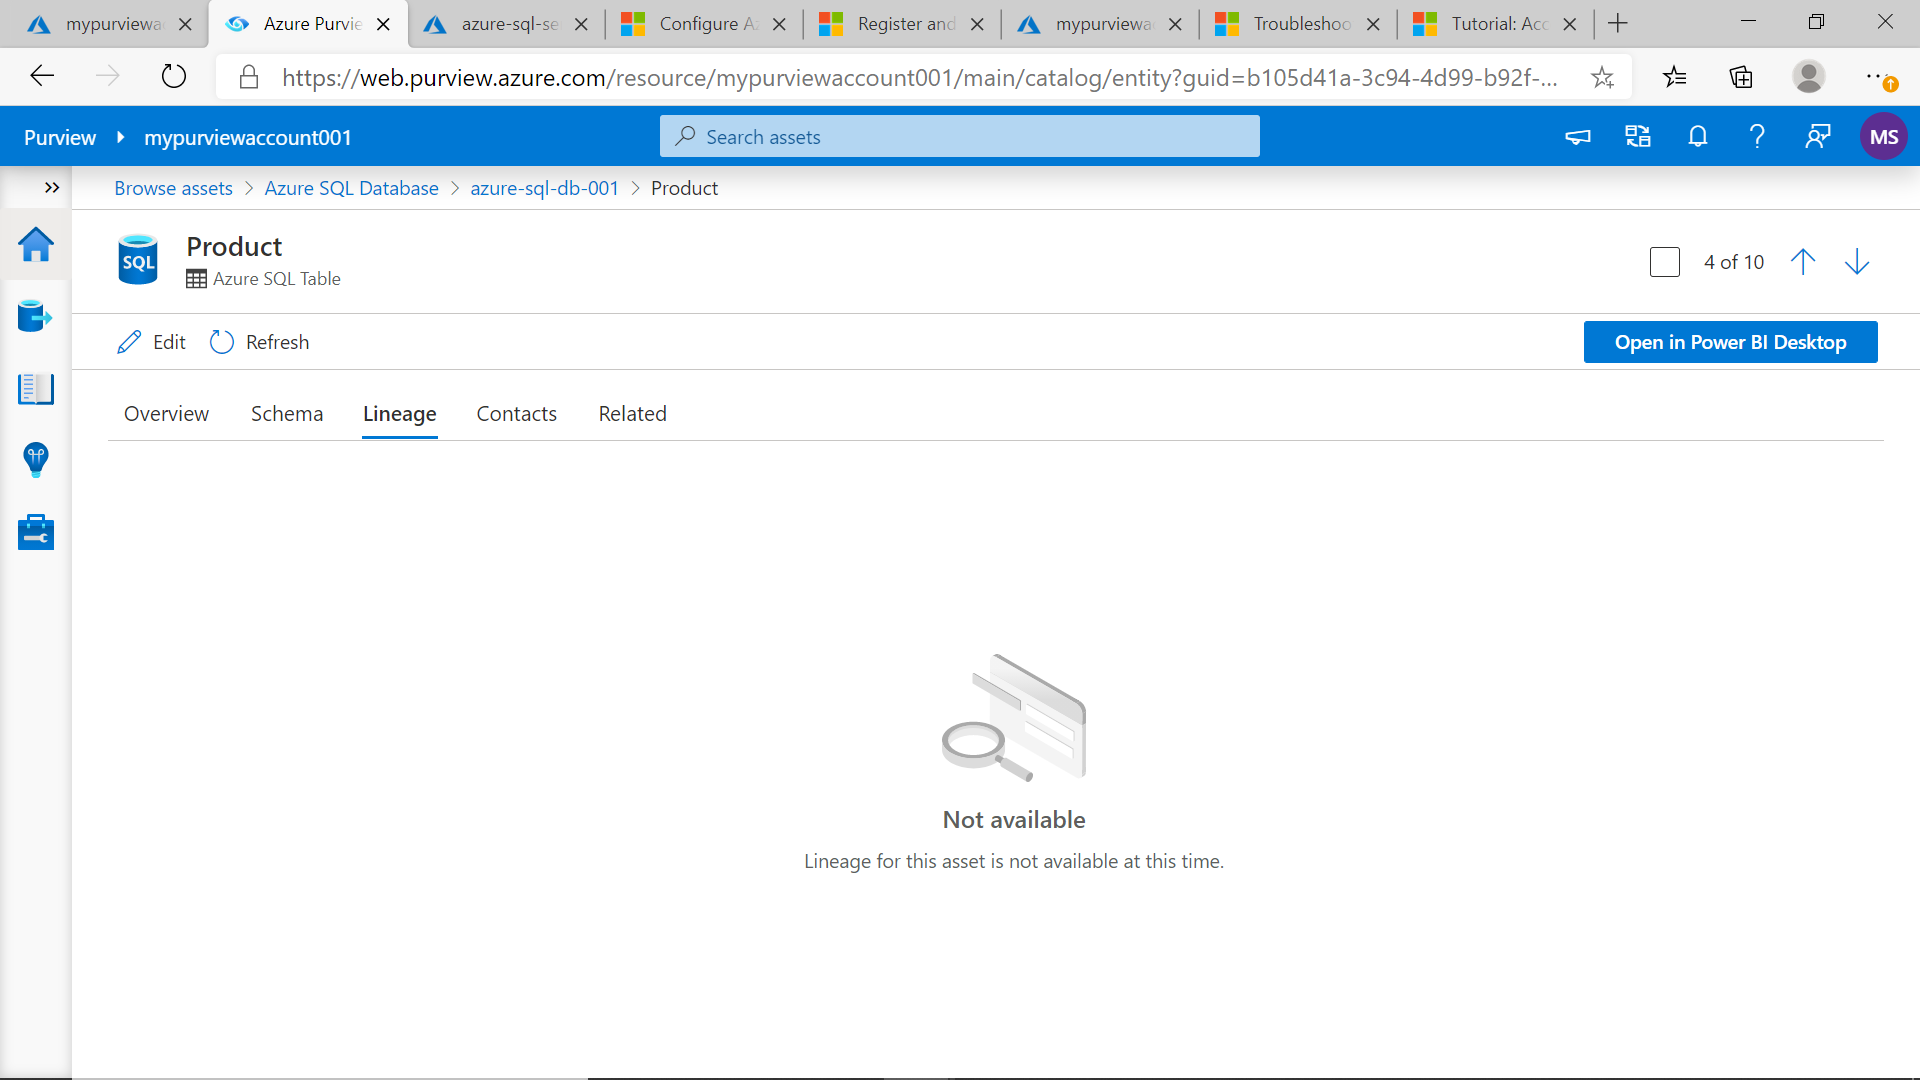Open the Home icon in left sidebar
Viewport: 1920px width, 1080px height.
click(x=36, y=245)
